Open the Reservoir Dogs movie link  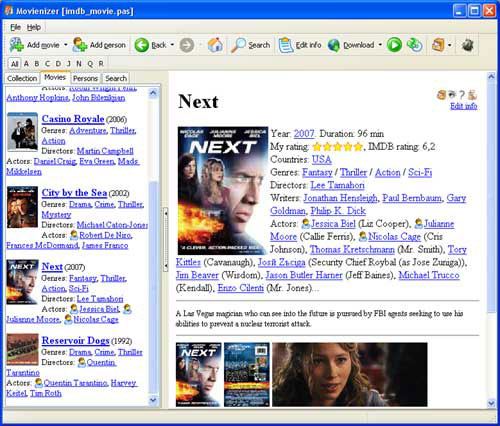pyautogui.click(x=76, y=340)
